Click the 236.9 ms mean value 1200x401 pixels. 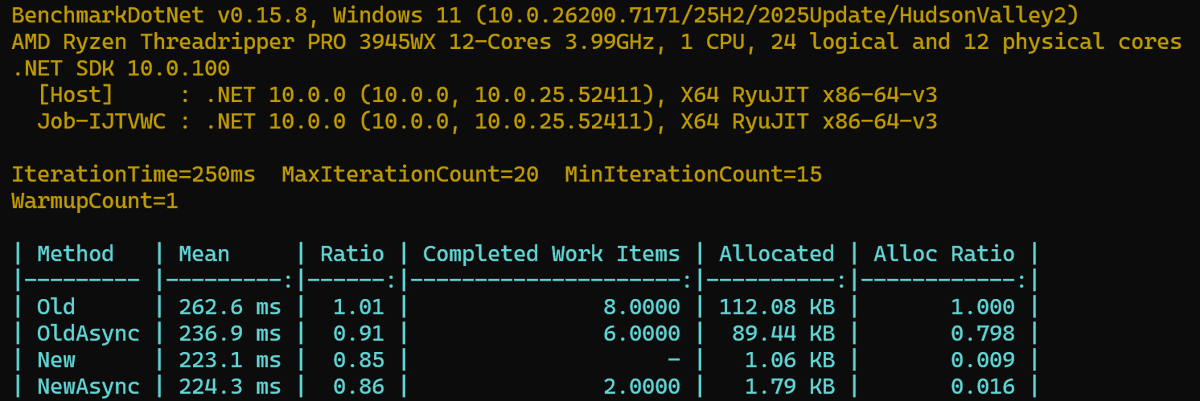(x=230, y=333)
